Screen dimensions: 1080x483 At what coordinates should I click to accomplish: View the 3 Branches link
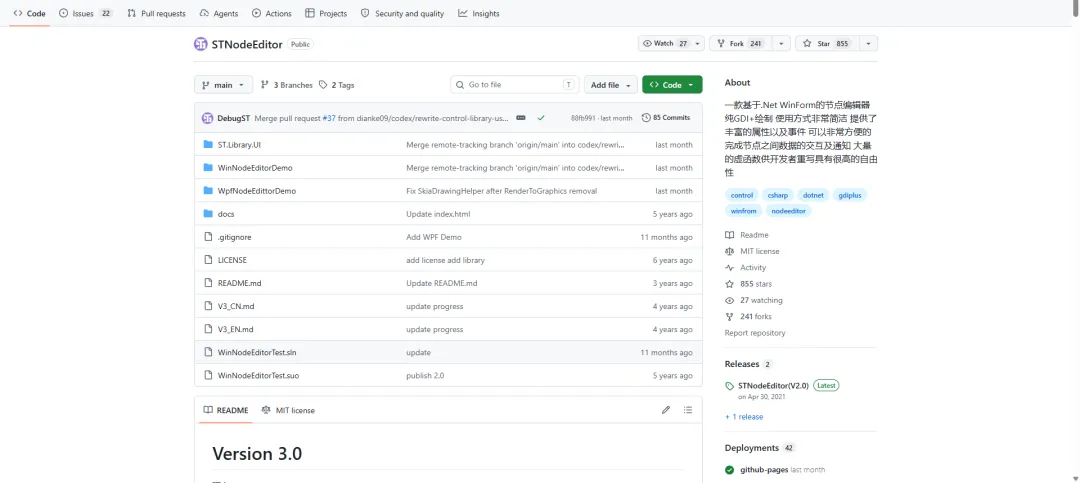pos(287,85)
